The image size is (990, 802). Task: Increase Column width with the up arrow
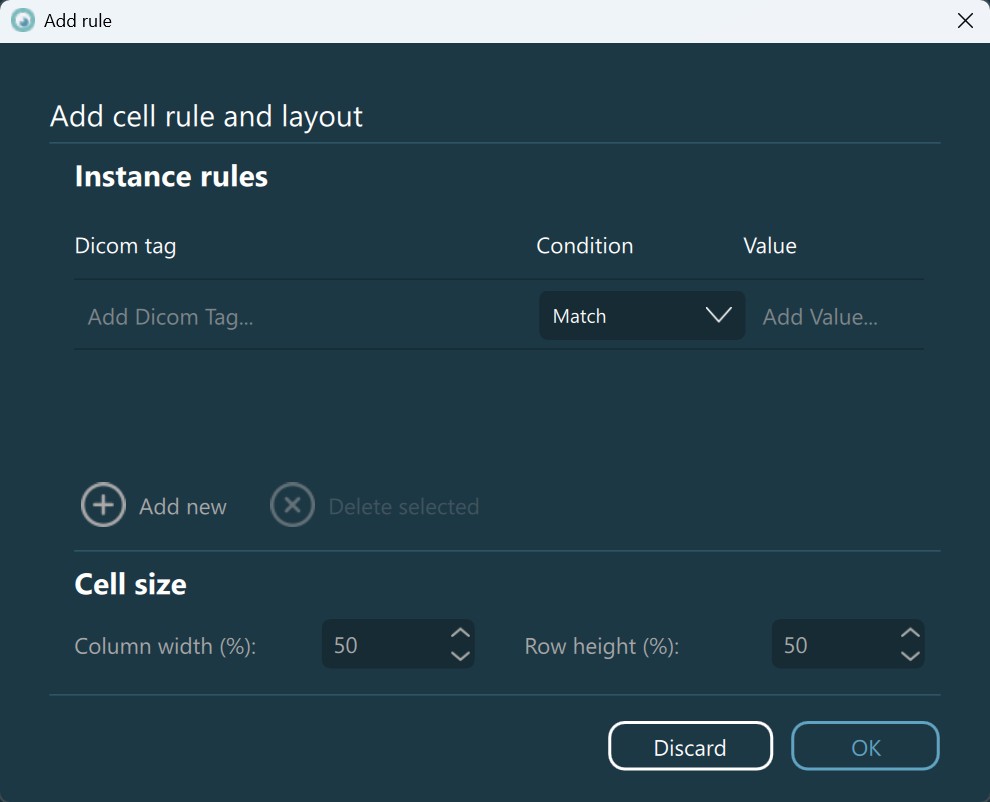[460, 633]
